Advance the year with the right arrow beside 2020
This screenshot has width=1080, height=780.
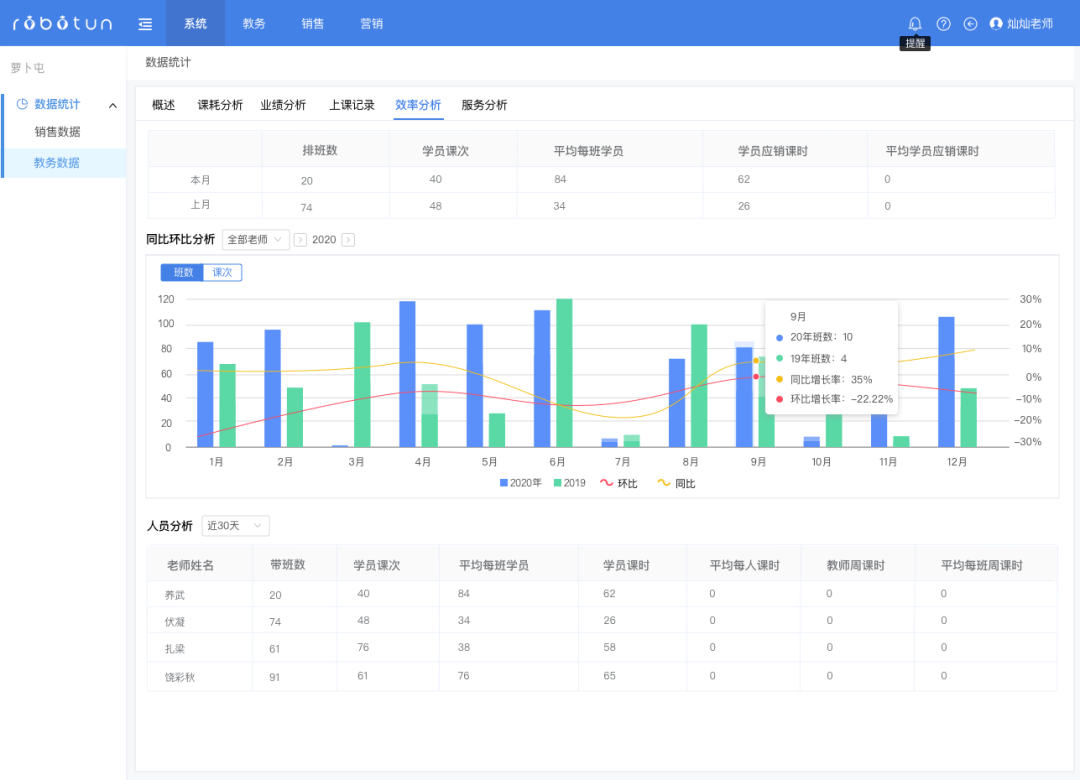(x=346, y=239)
